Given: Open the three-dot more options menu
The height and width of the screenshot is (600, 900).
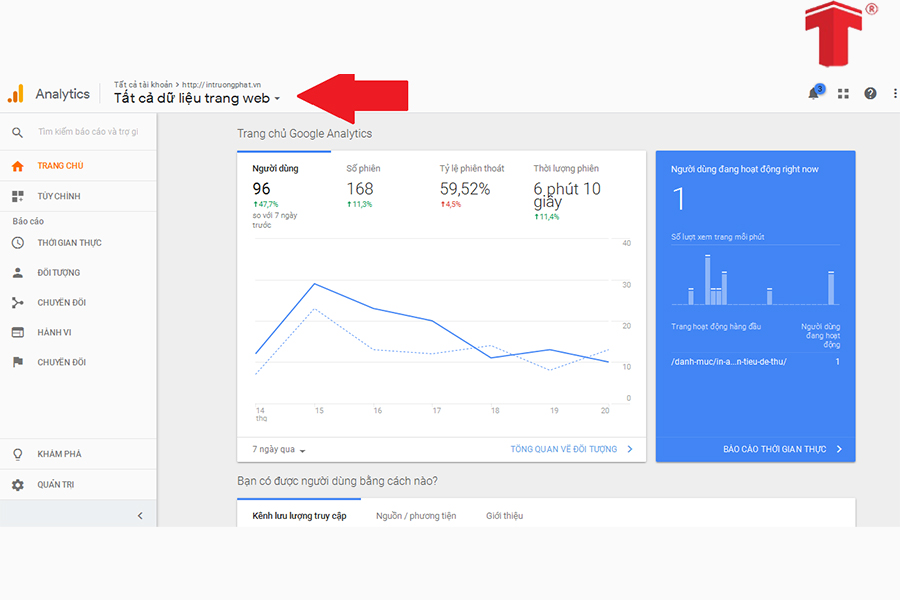Looking at the screenshot, I should tap(894, 94).
